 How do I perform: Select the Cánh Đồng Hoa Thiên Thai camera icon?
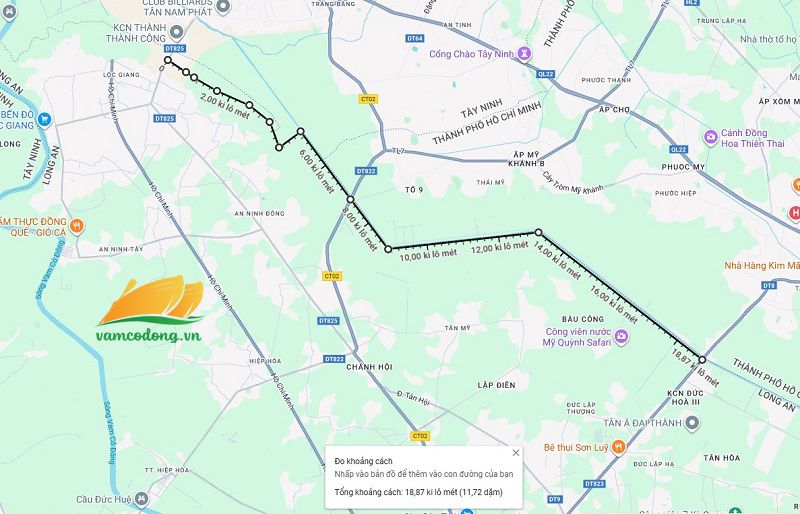[x=711, y=137]
